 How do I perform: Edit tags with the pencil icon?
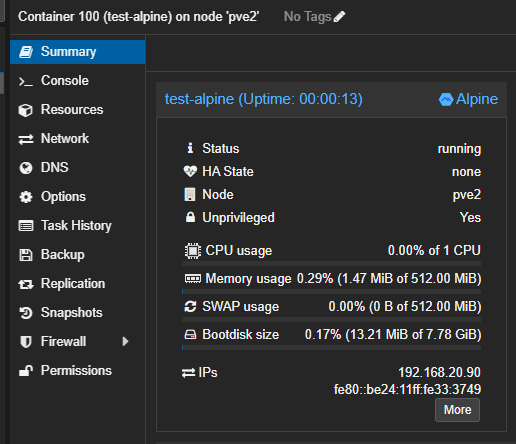pos(339,17)
